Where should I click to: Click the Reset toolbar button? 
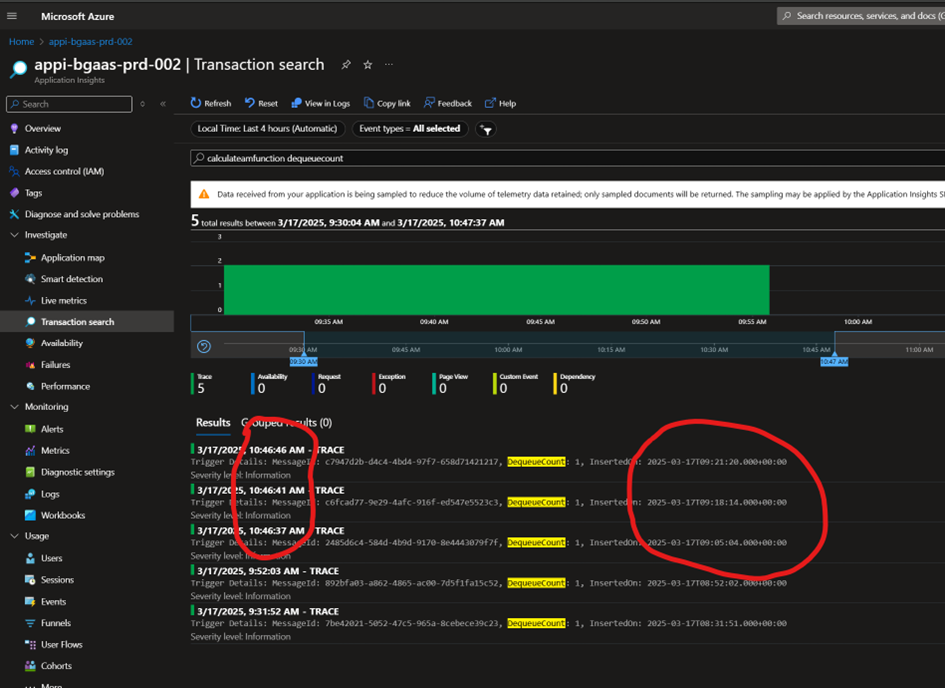pos(262,103)
